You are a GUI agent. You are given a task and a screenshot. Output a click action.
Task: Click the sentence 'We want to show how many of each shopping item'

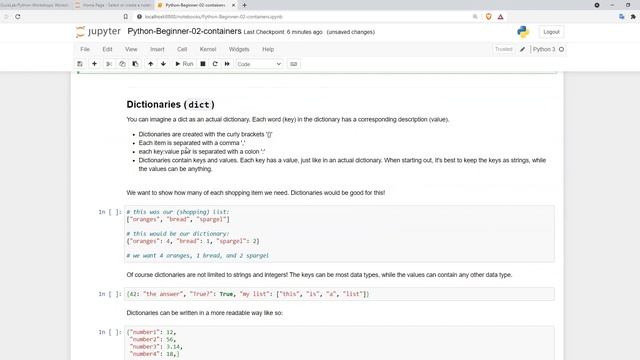point(256,193)
